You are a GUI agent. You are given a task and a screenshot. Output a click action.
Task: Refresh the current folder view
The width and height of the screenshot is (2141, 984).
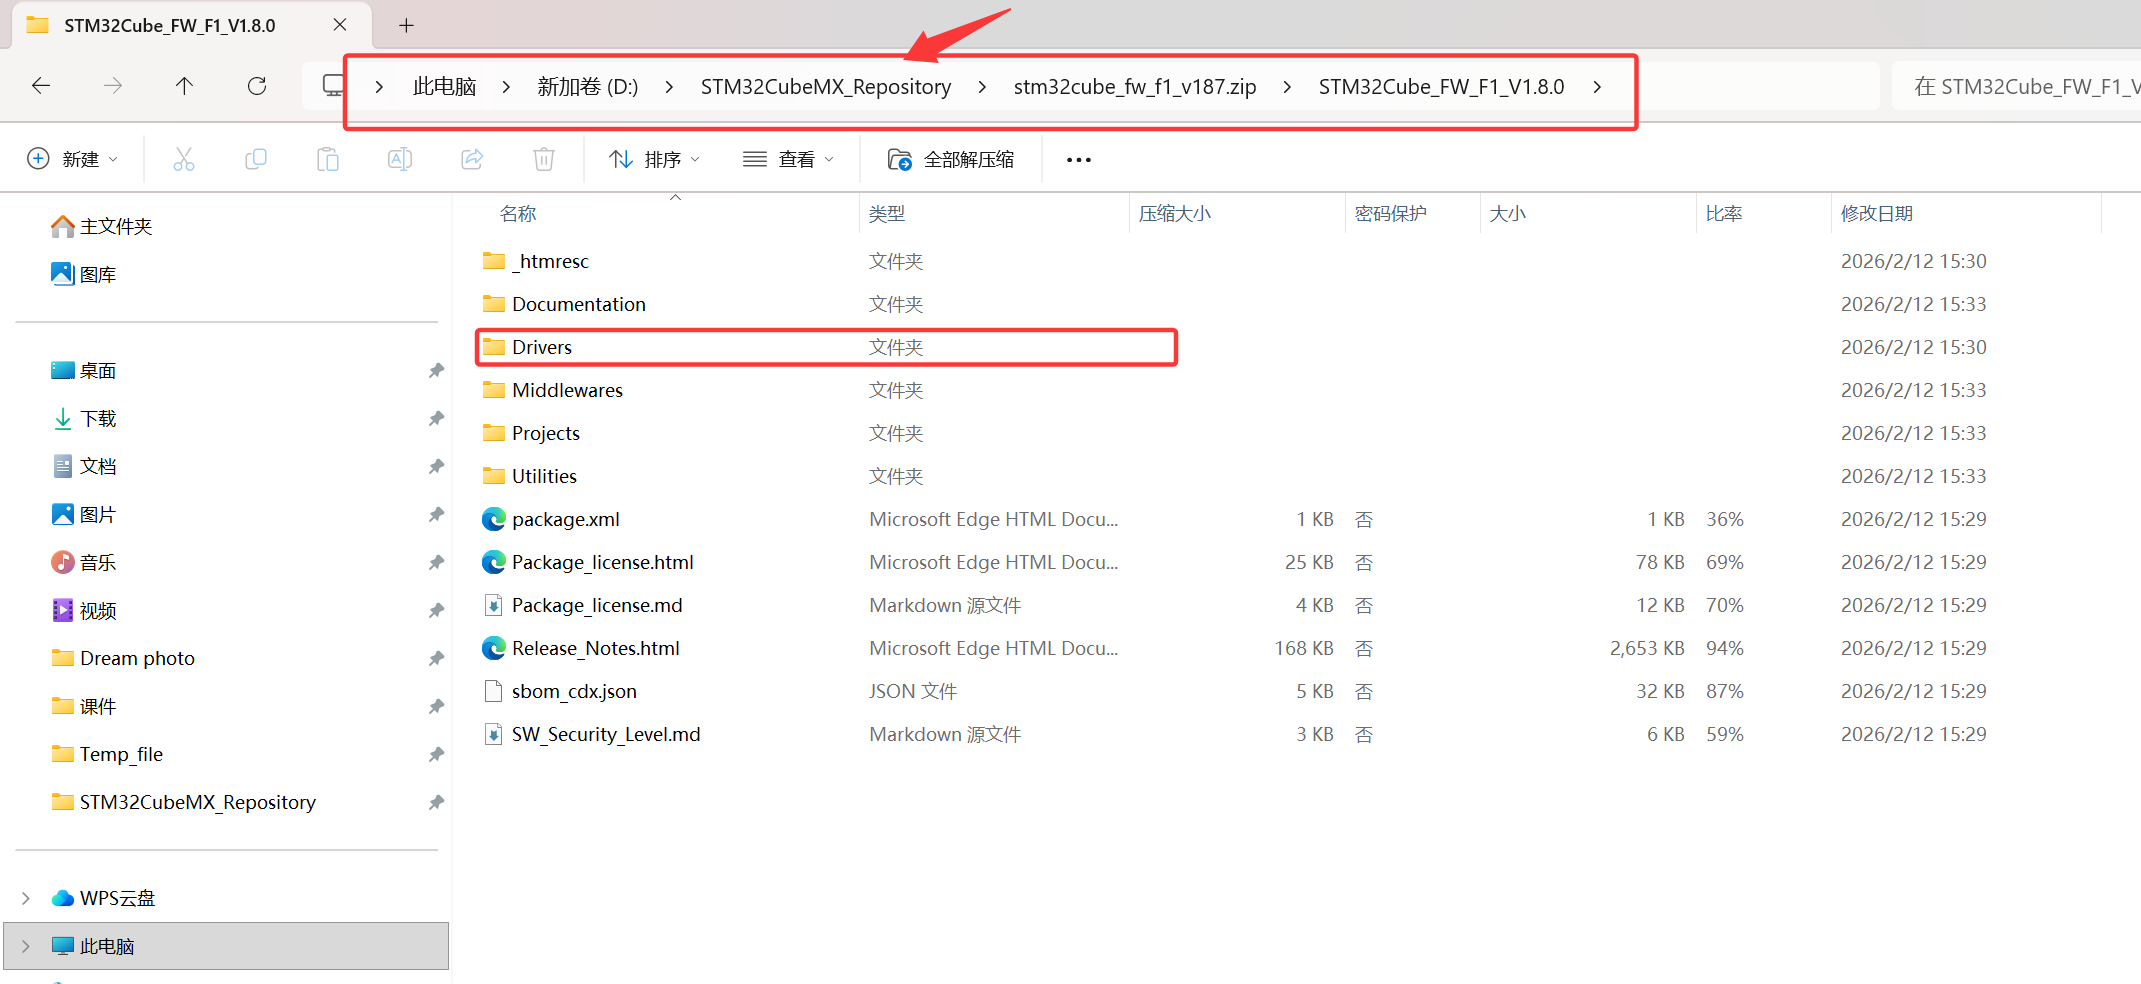pos(257,86)
